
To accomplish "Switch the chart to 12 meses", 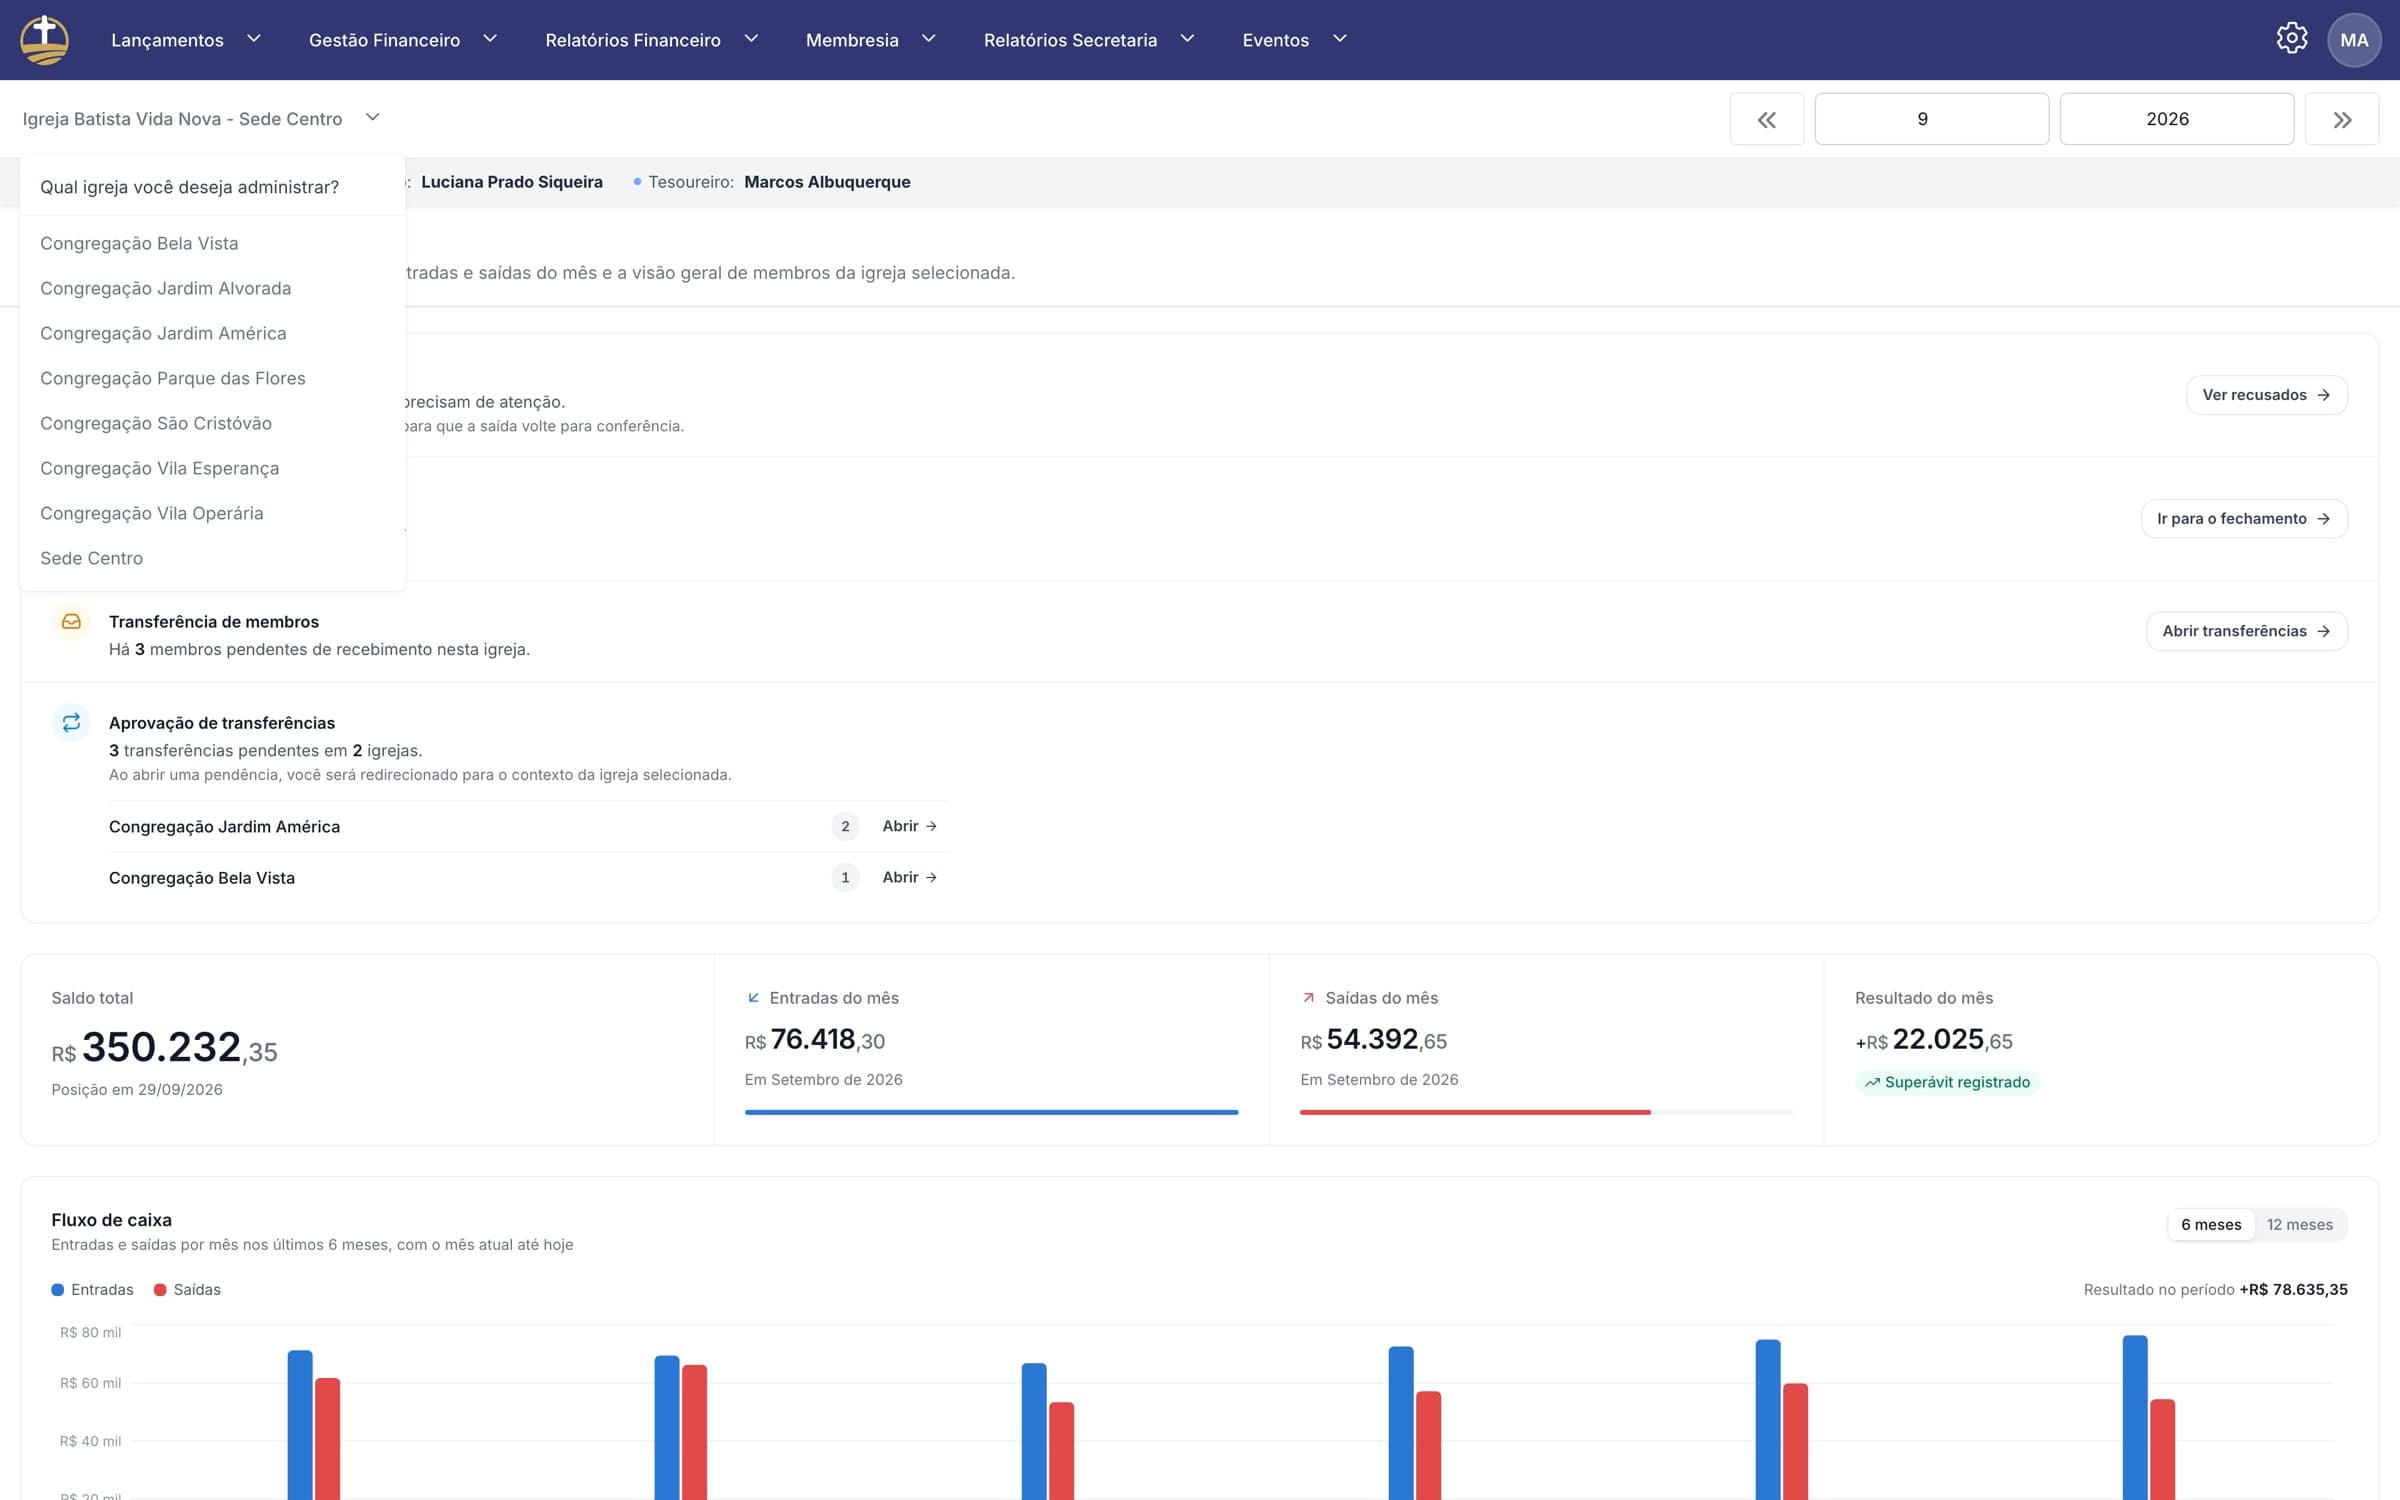I will click(x=2299, y=1225).
